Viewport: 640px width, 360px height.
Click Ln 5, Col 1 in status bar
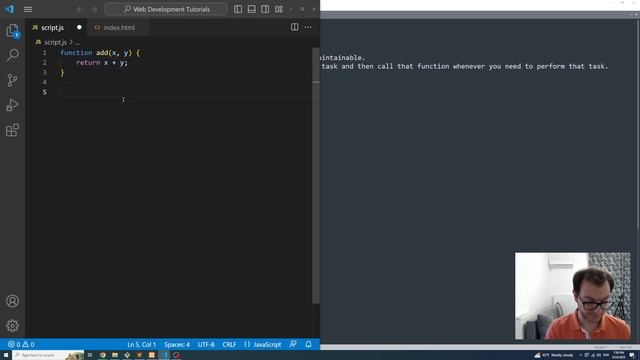(142, 344)
